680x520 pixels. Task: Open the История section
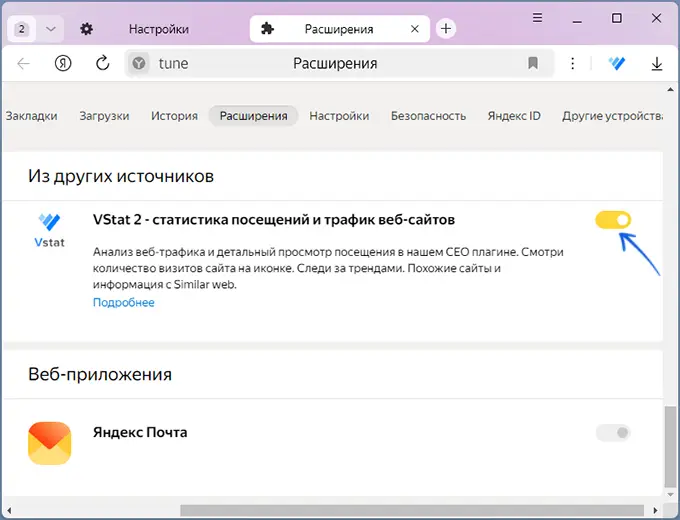[174, 116]
